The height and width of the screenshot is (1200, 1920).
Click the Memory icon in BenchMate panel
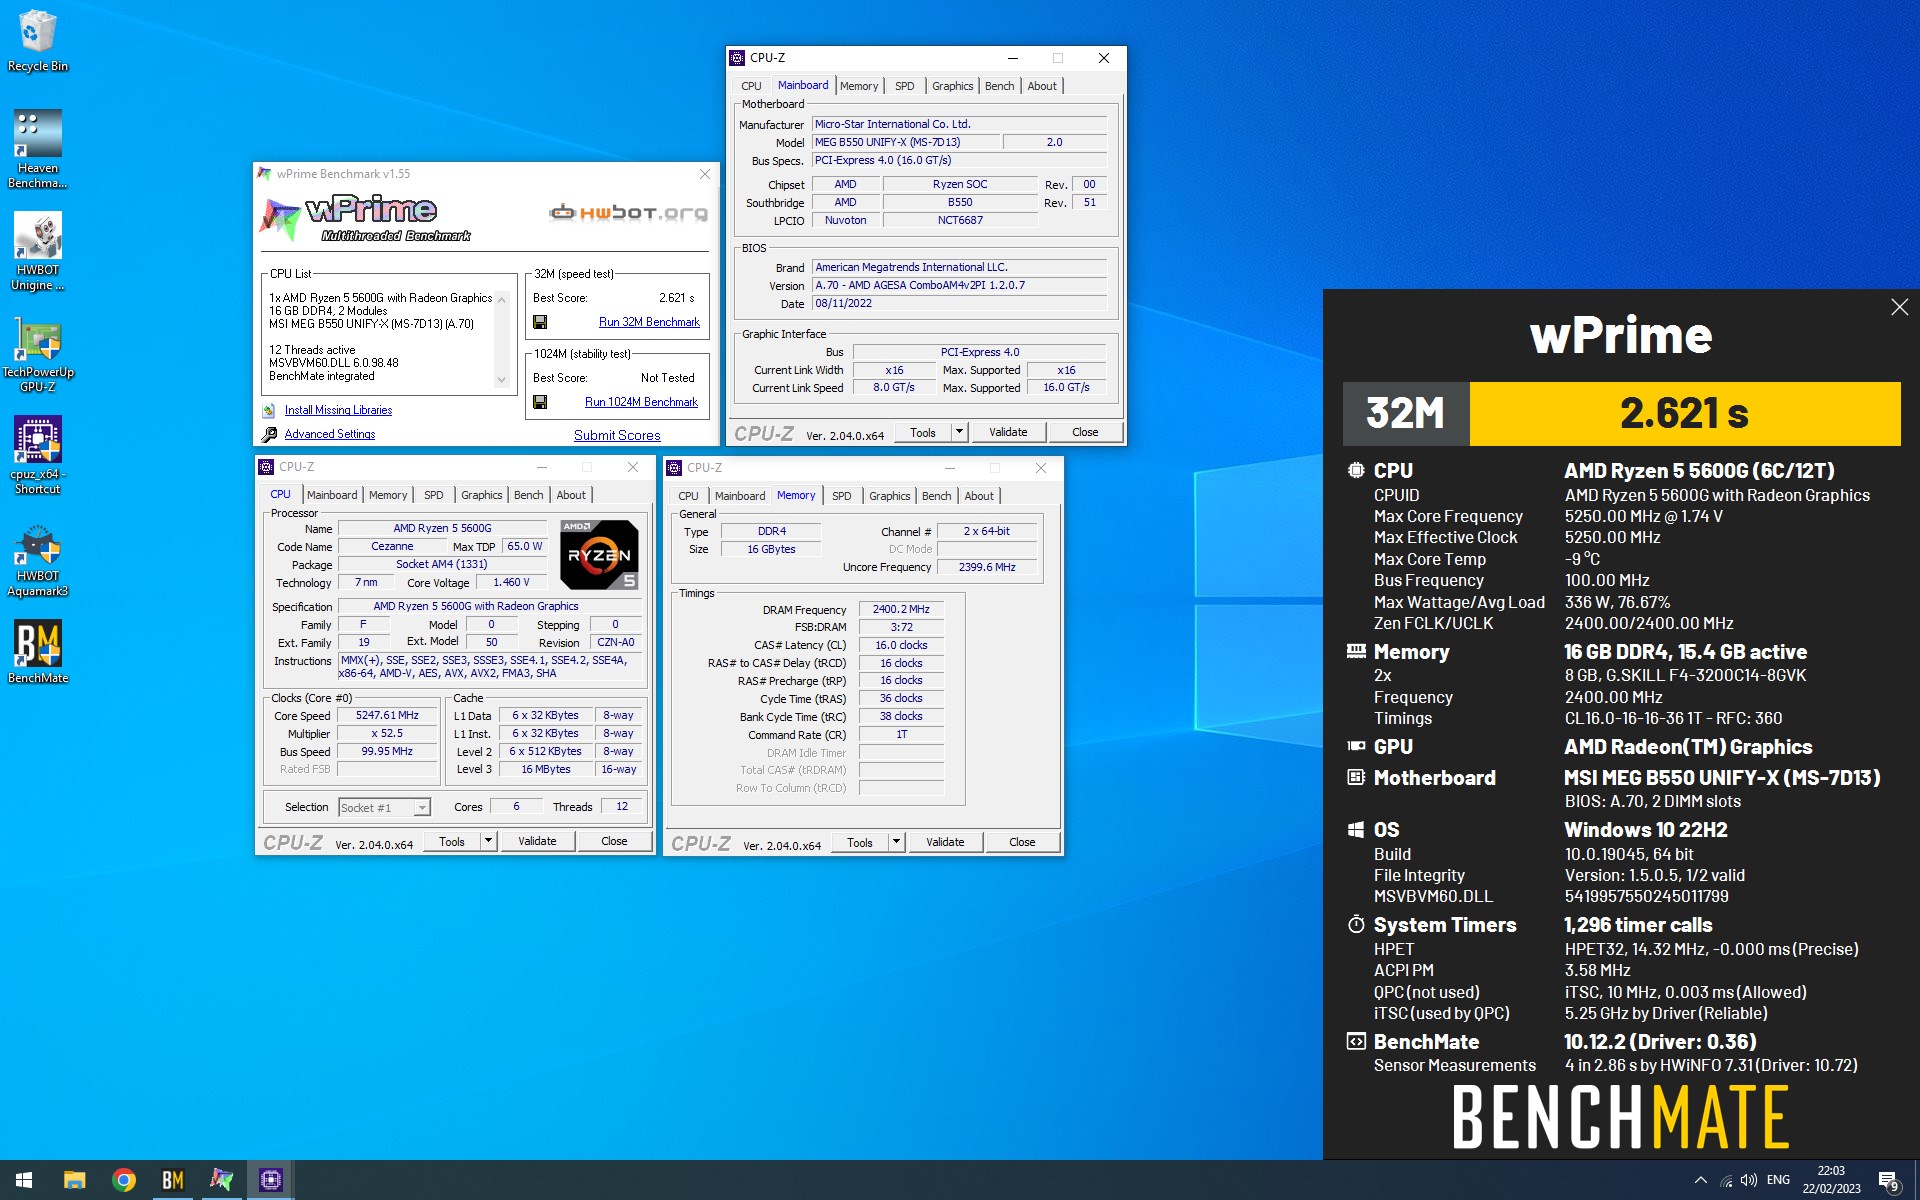(x=1356, y=651)
